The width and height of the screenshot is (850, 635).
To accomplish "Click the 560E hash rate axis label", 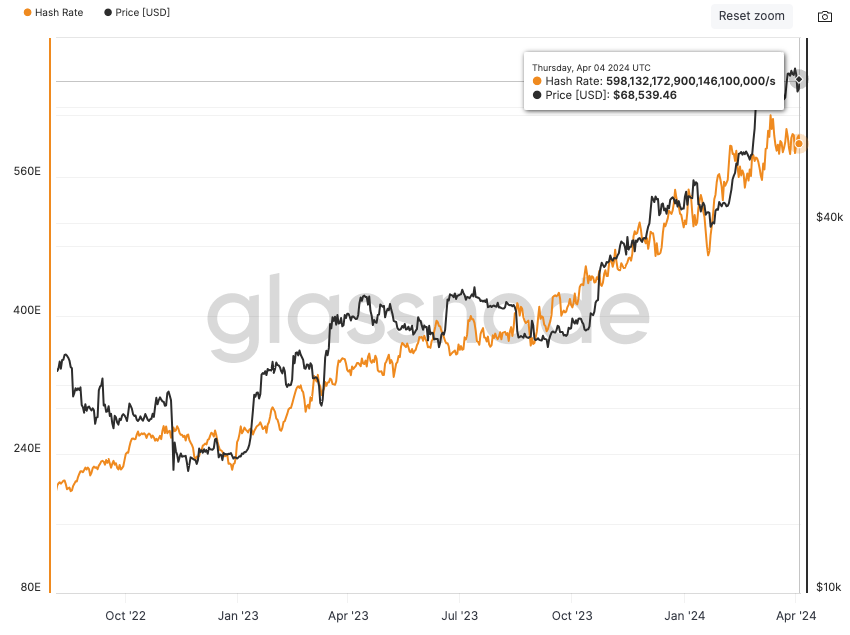I will click(26, 171).
